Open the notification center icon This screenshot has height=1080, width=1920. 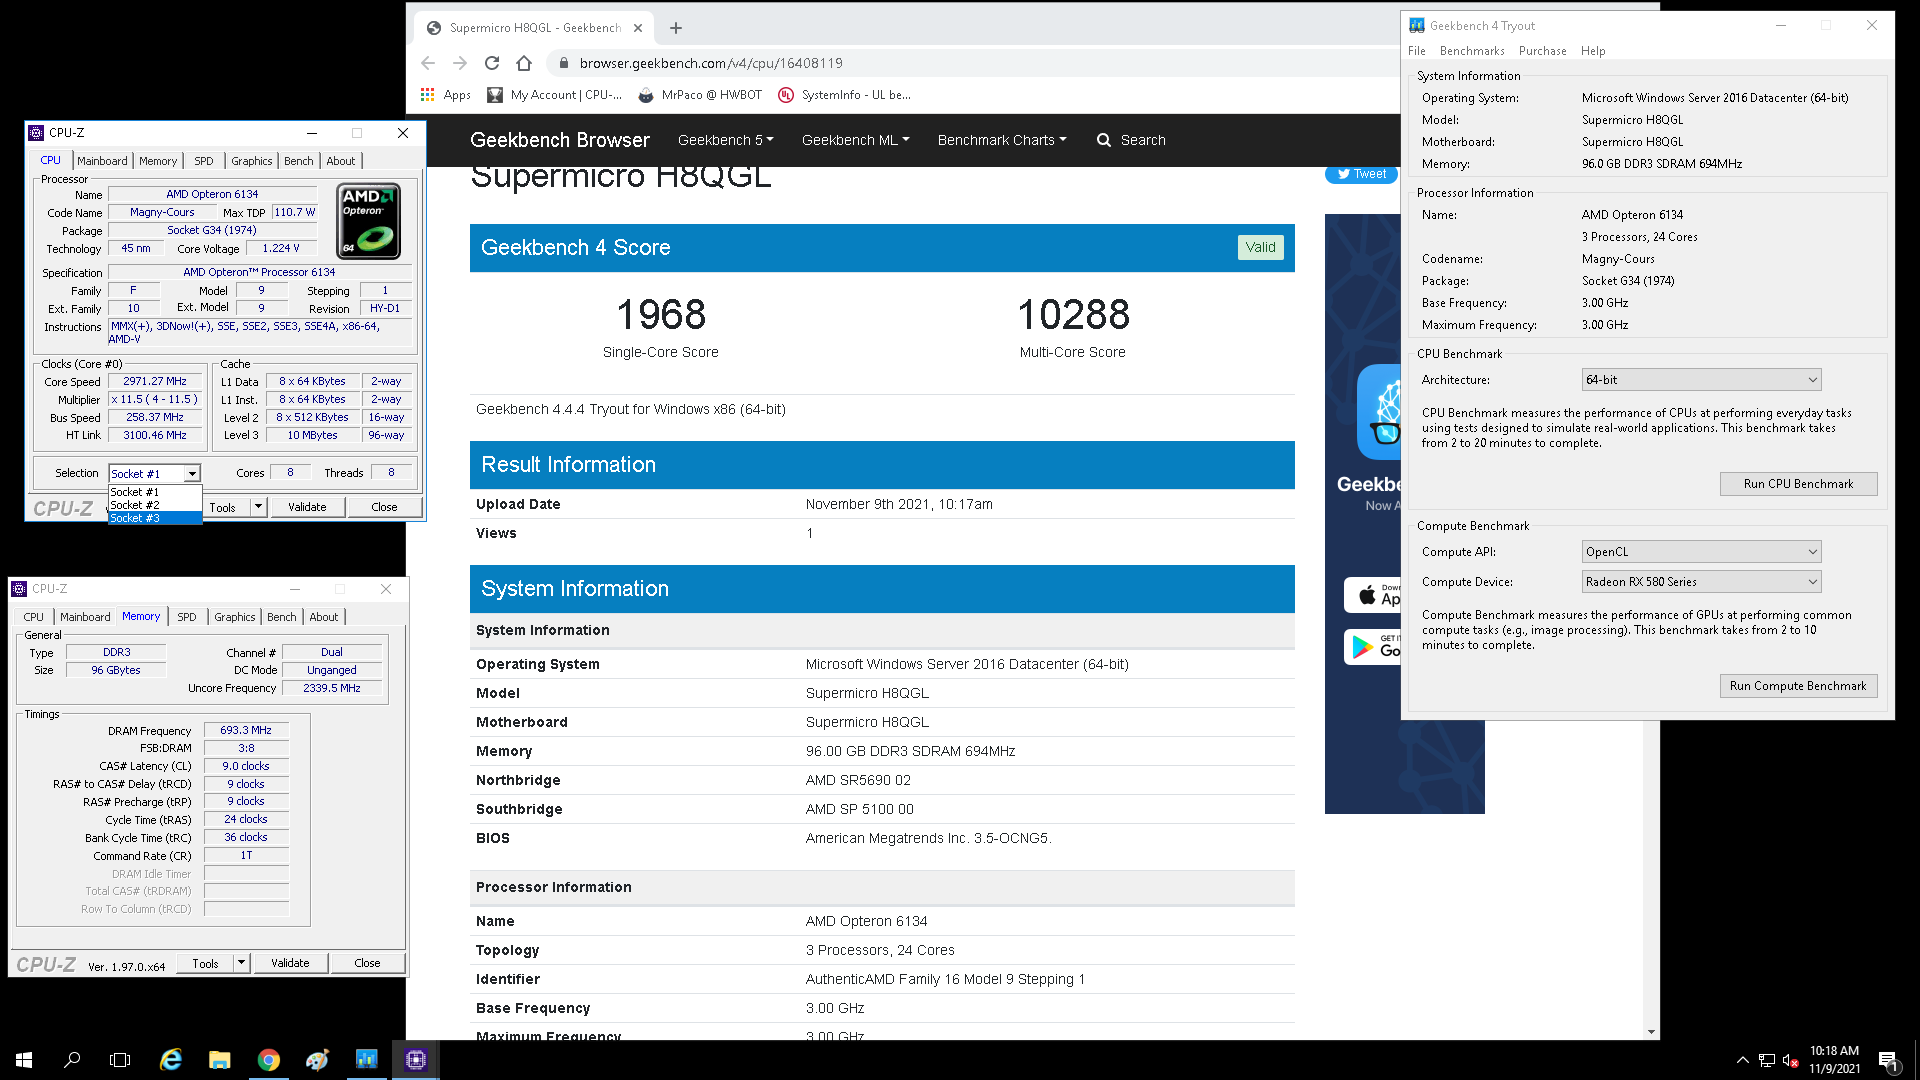point(1888,1060)
